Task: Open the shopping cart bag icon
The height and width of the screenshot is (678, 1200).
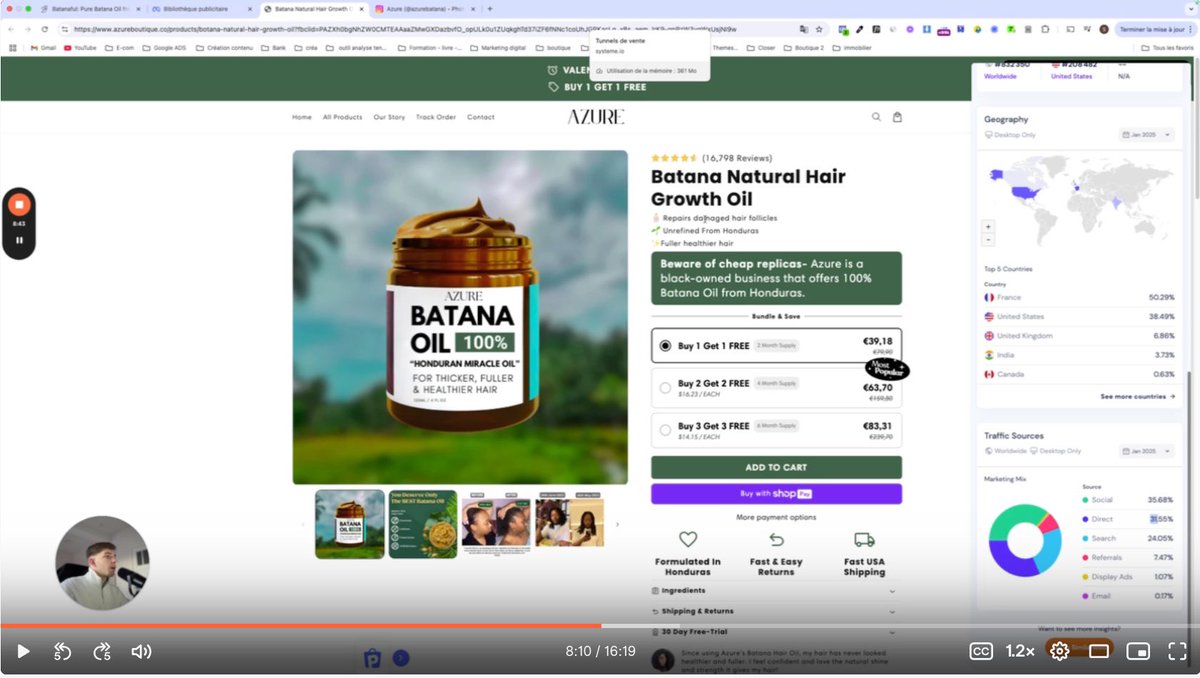Action: [x=897, y=117]
